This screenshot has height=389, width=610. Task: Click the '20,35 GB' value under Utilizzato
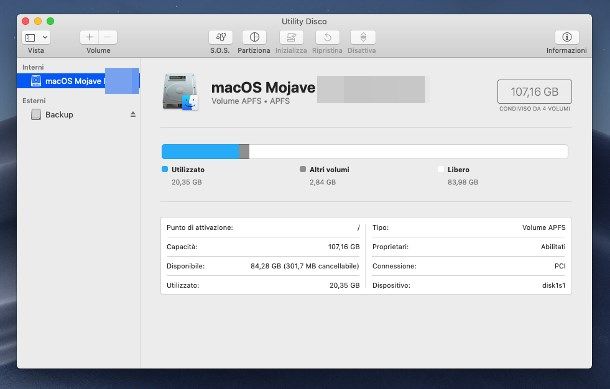(187, 182)
